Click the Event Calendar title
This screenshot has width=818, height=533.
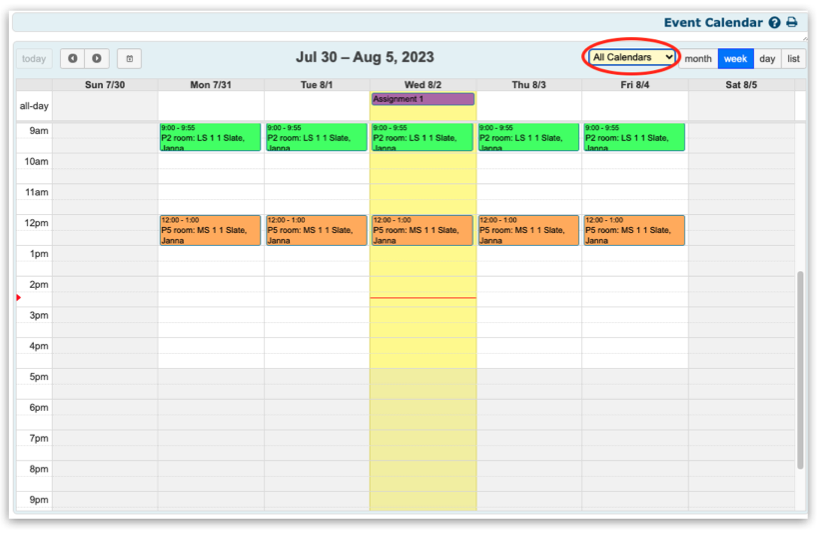713,22
